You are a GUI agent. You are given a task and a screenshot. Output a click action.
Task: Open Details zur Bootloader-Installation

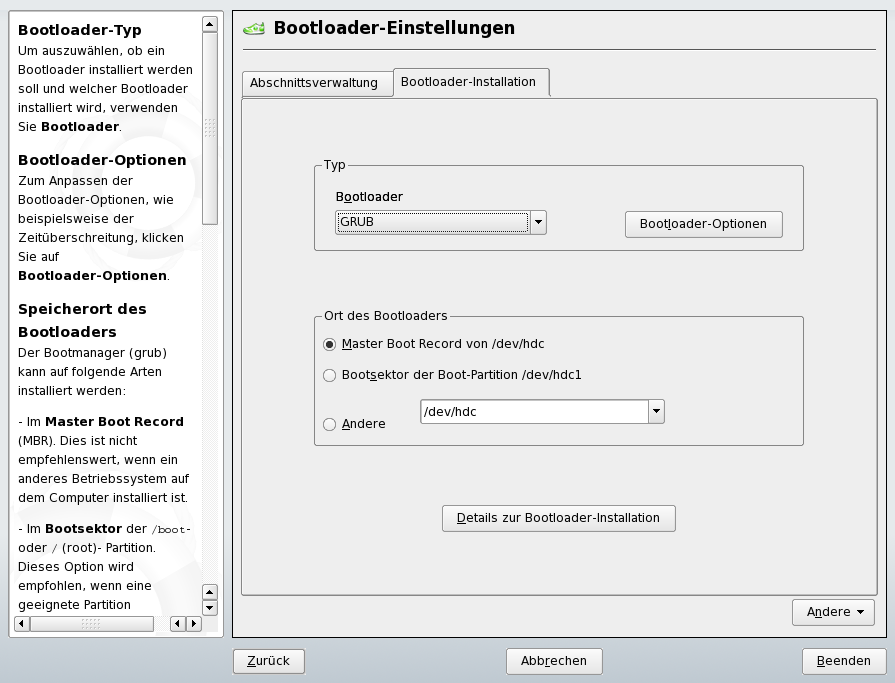[x=558, y=518]
